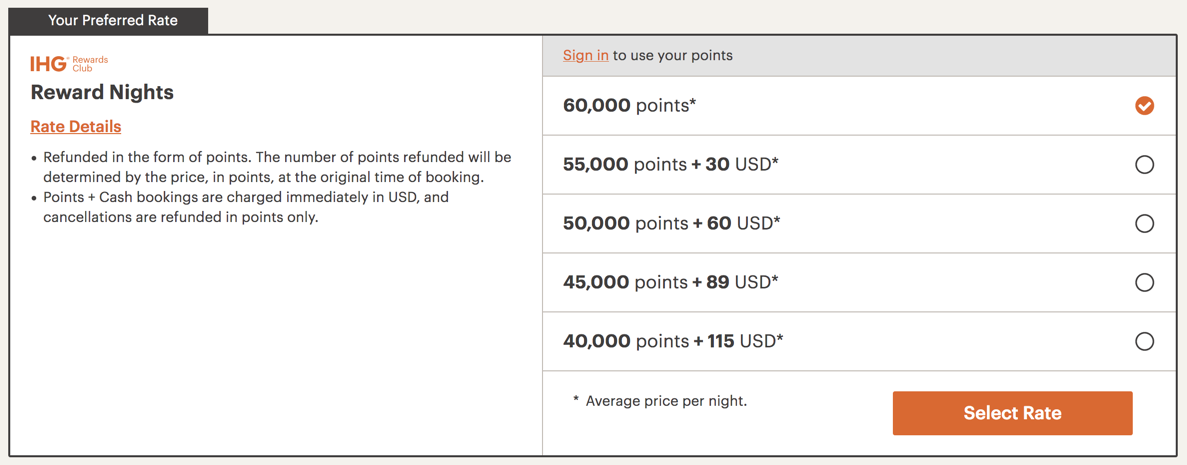Click the Reward Nights heading
Screen dimensions: 1187x465
(102, 92)
